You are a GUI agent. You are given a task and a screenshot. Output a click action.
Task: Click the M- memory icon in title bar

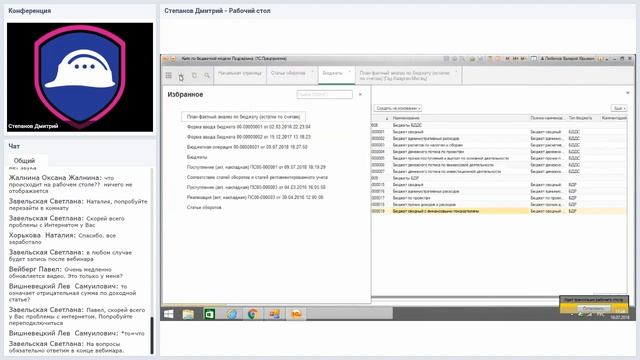click(523, 59)
